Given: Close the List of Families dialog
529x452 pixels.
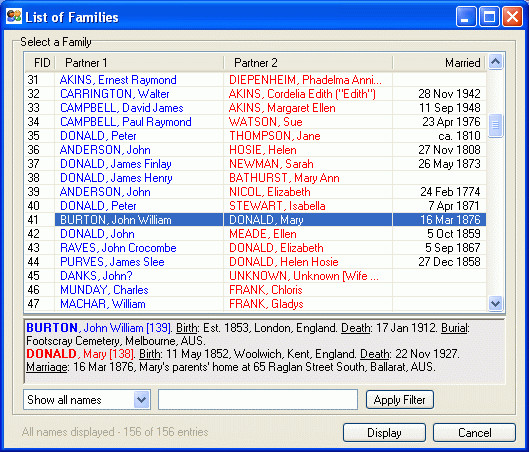Looking at the screenshot, I should [512, 17].
